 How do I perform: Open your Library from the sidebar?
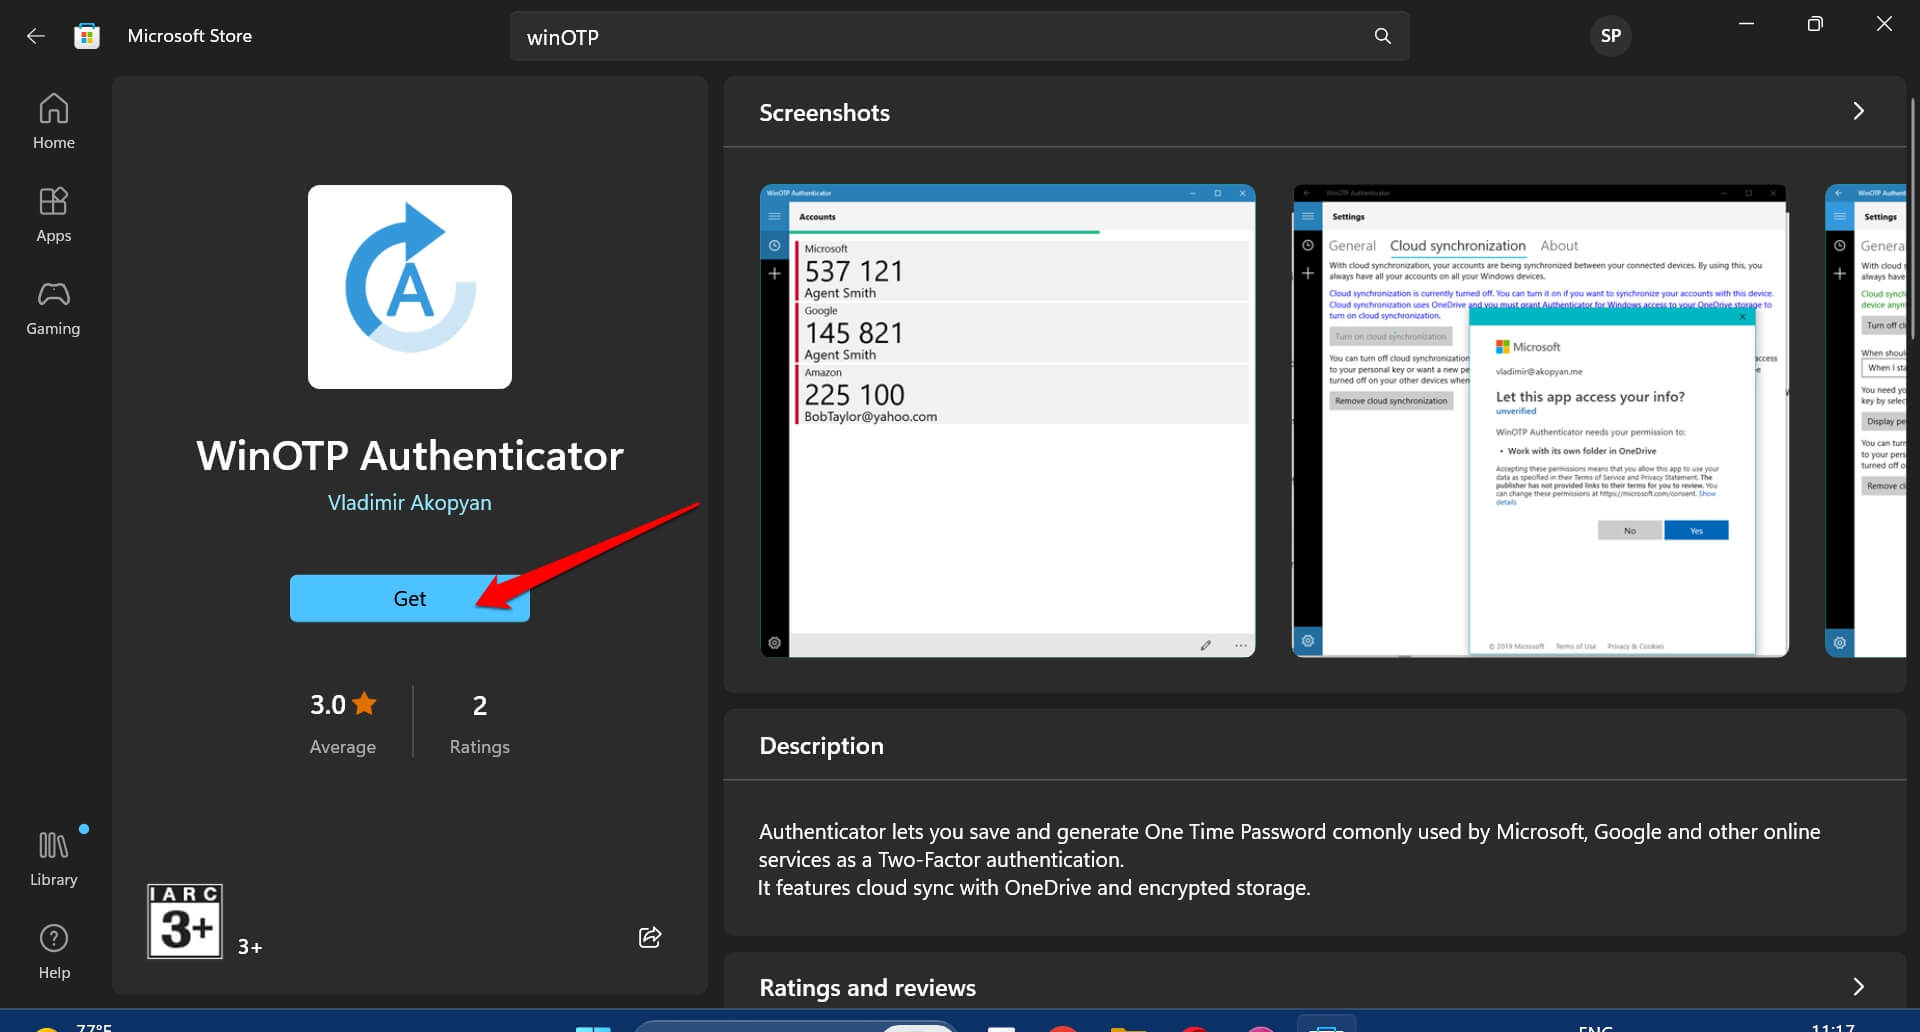point(53,855)
